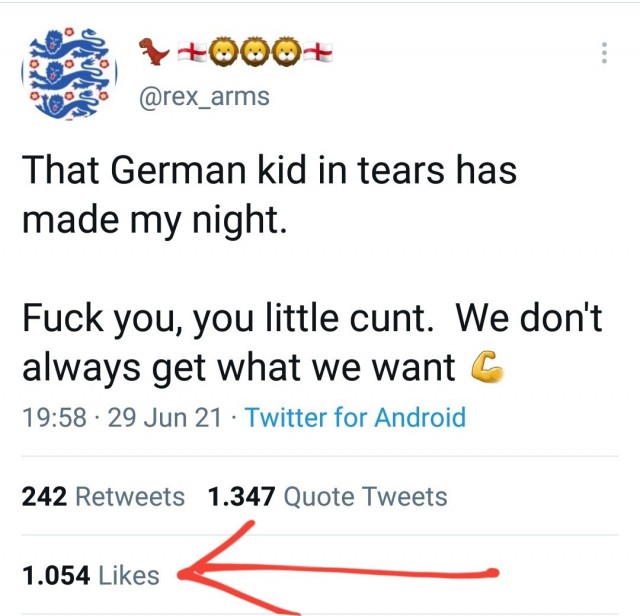Click the 29 Jun 21 date
The width and height of the screenshot is (640, 616).
164,418
